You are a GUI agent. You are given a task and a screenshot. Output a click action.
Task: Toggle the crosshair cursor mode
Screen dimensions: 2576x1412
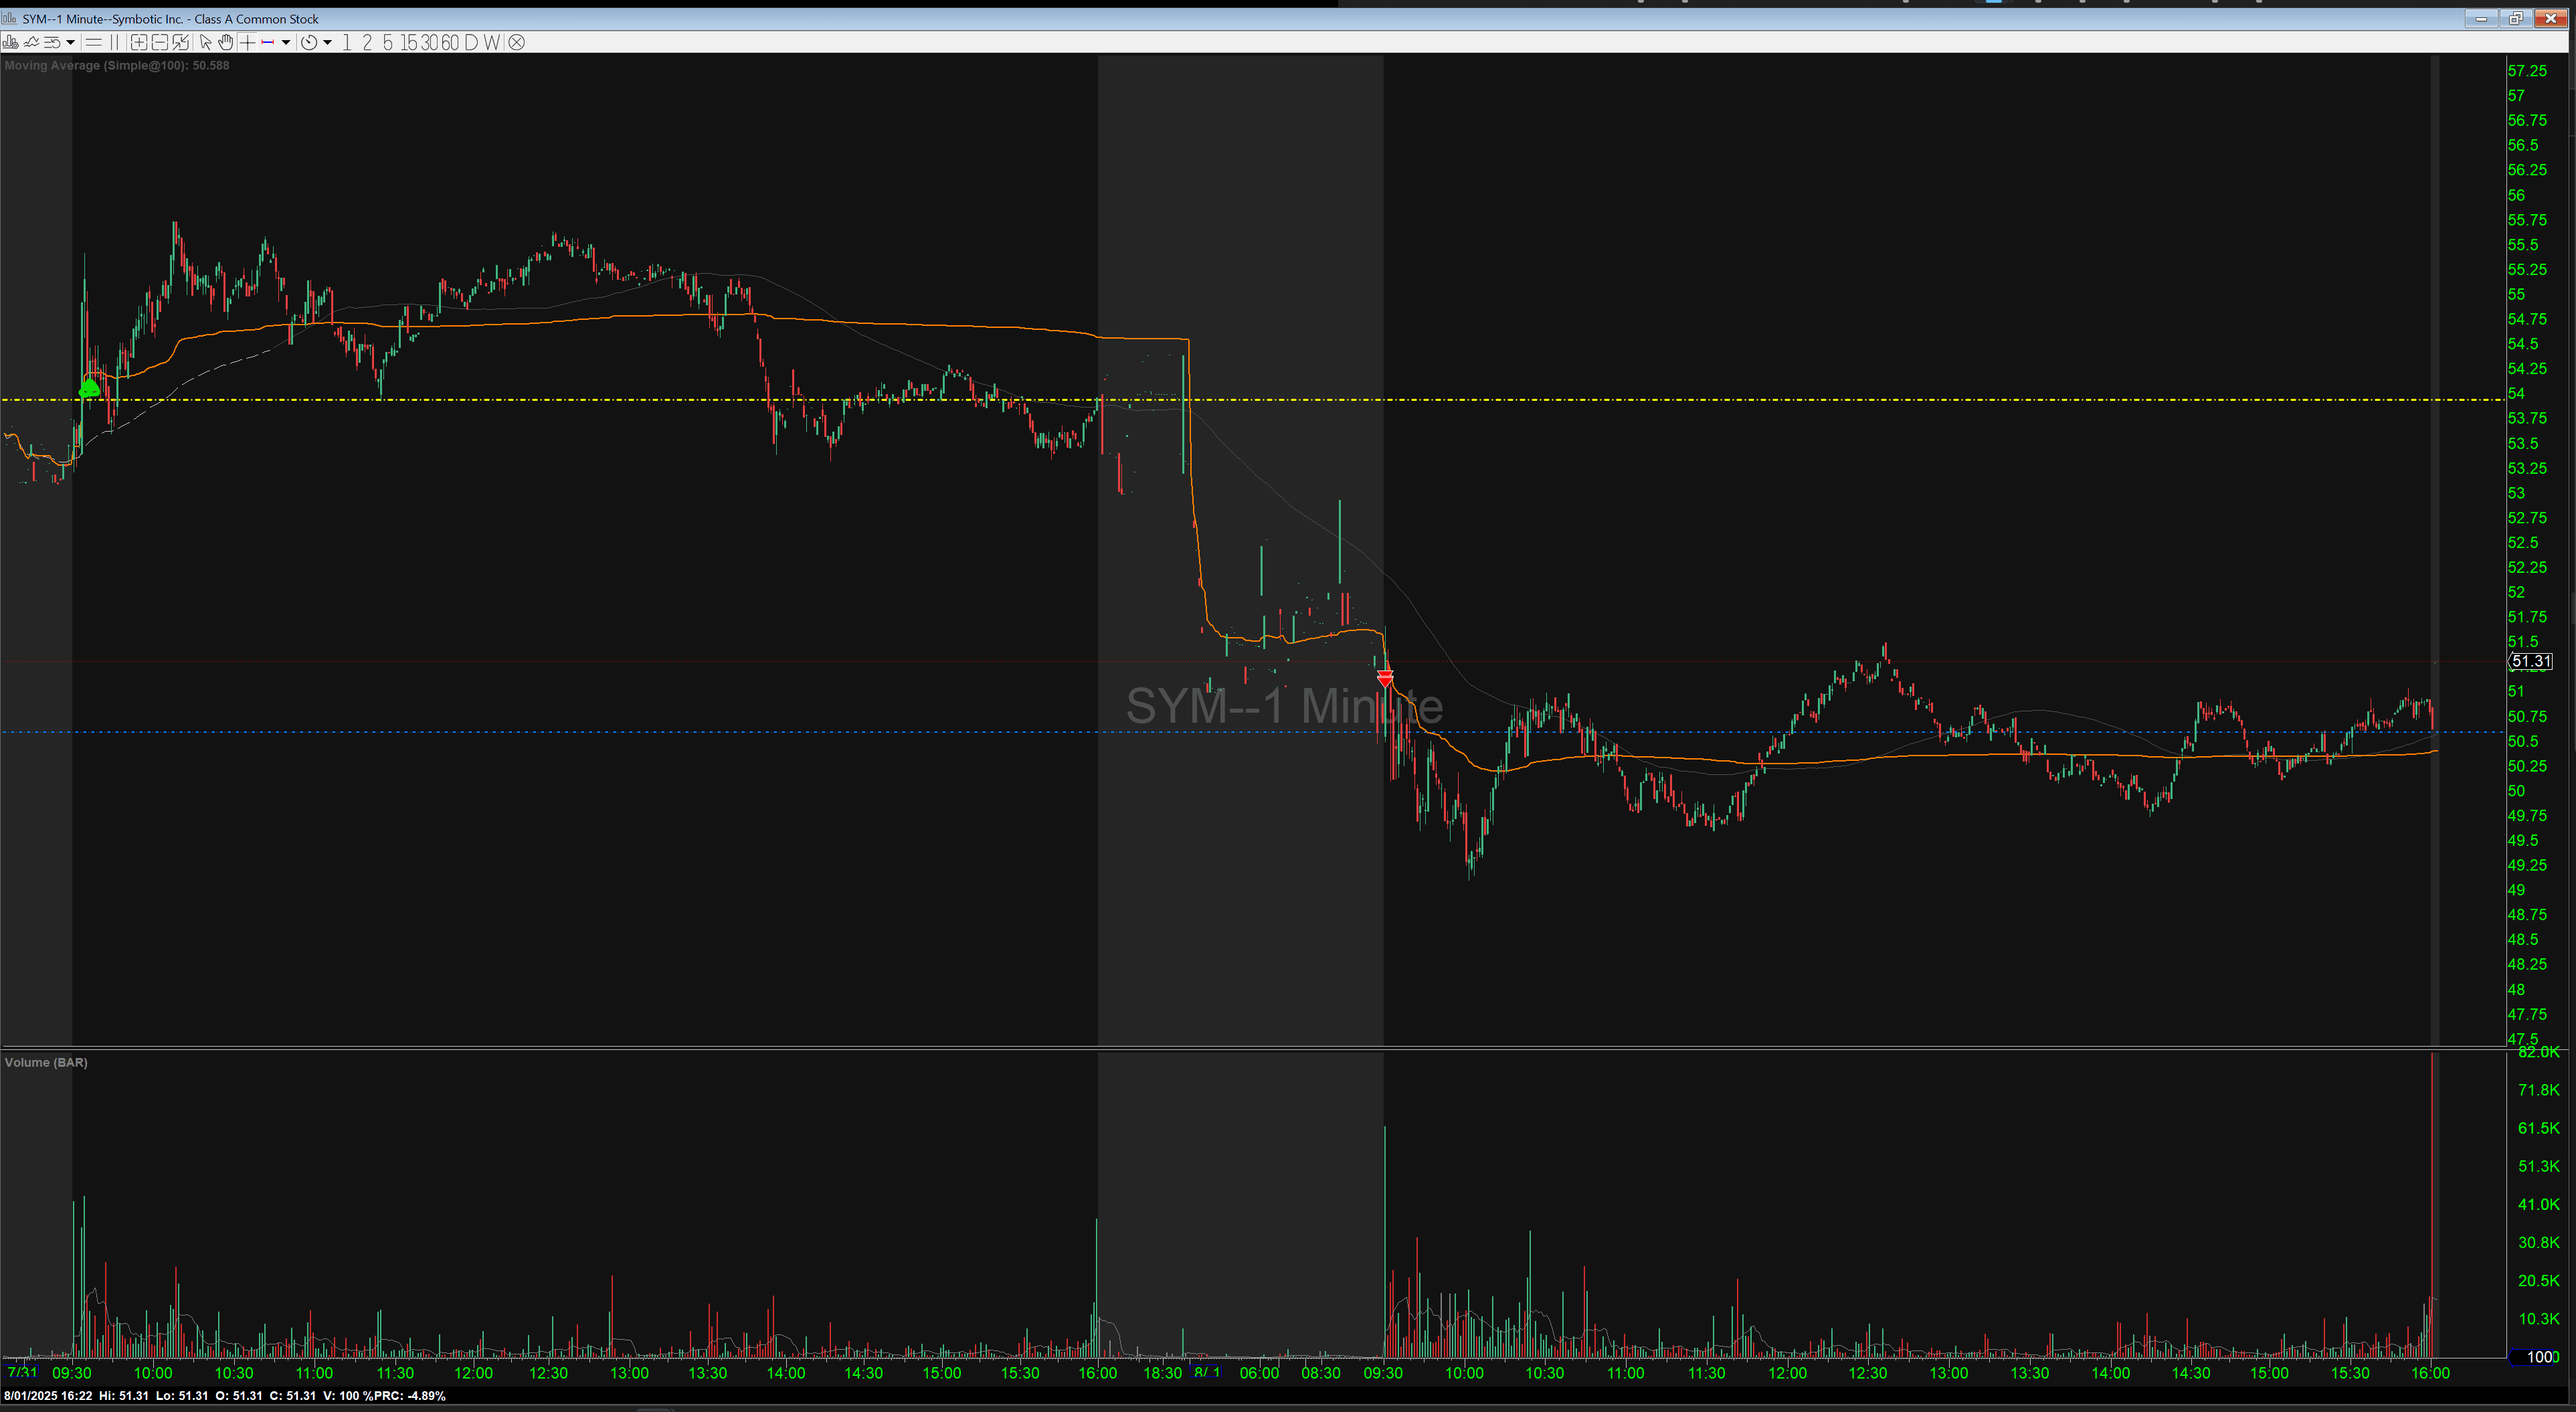point(247,42)
